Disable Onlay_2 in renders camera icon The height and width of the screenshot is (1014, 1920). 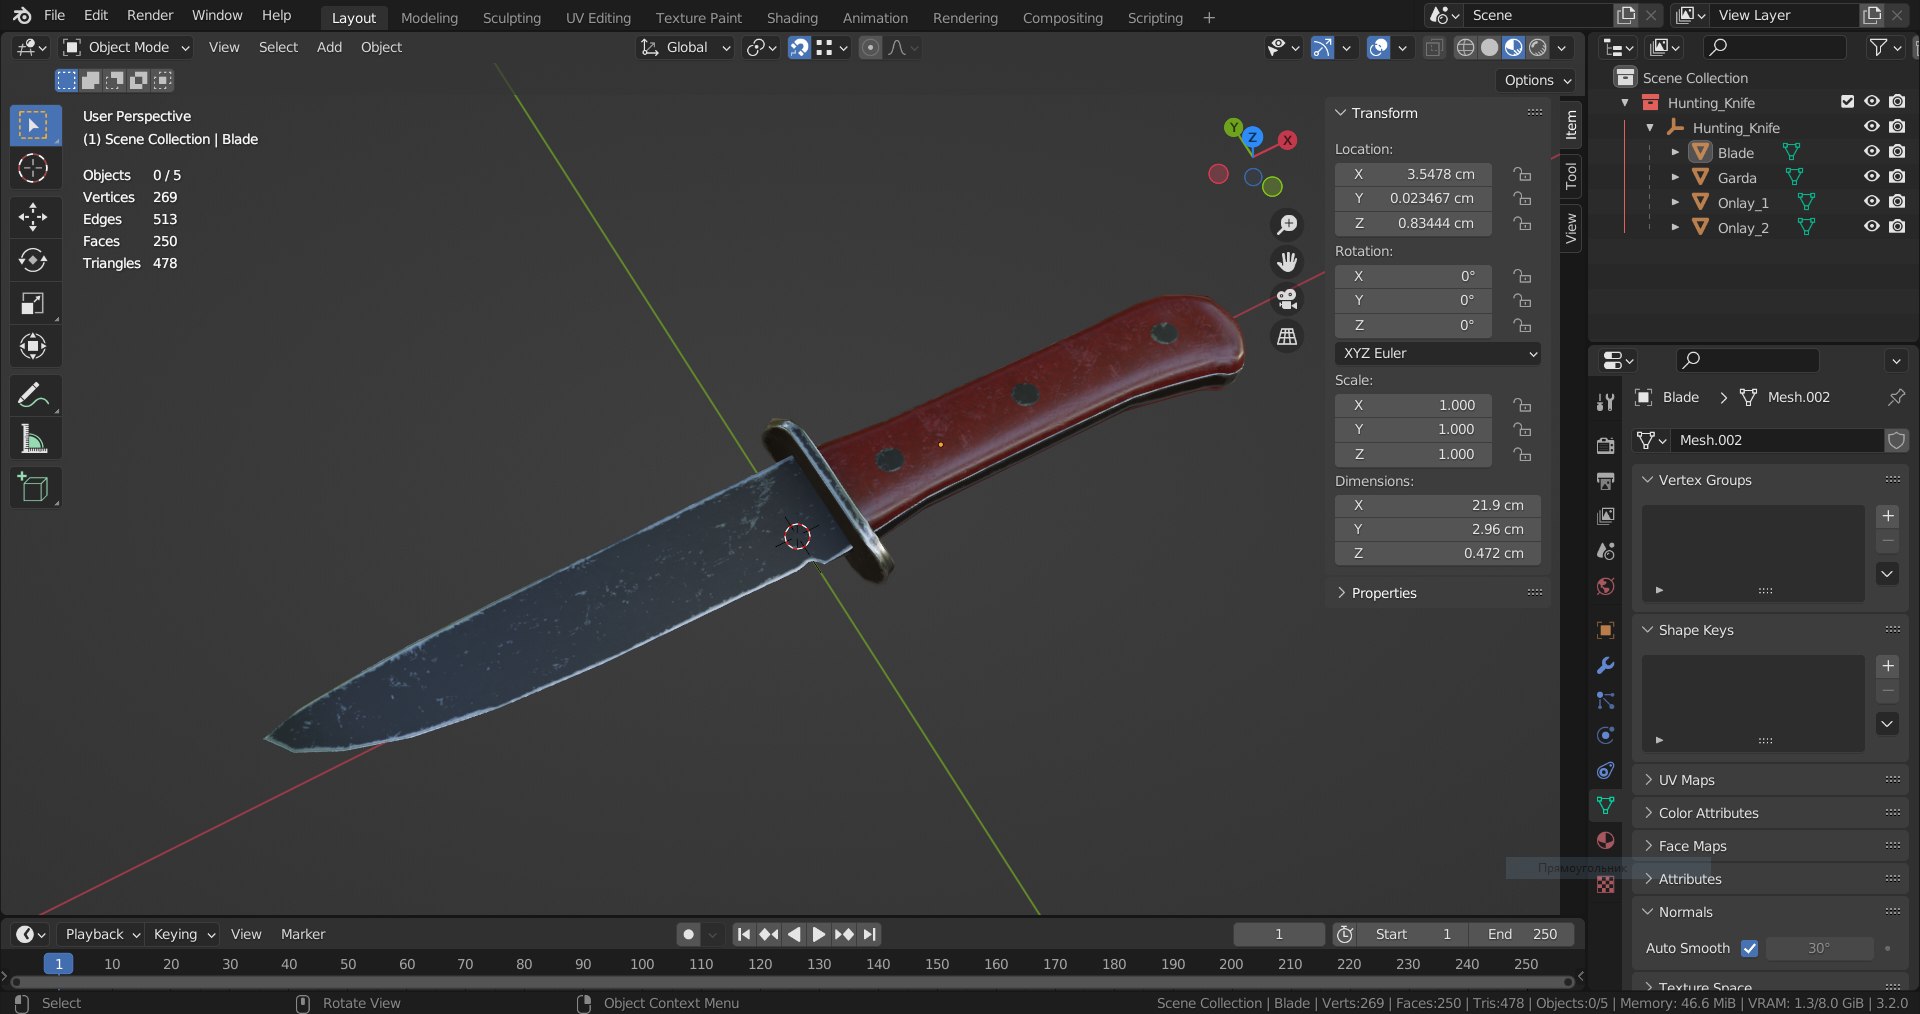[1897, 227]
